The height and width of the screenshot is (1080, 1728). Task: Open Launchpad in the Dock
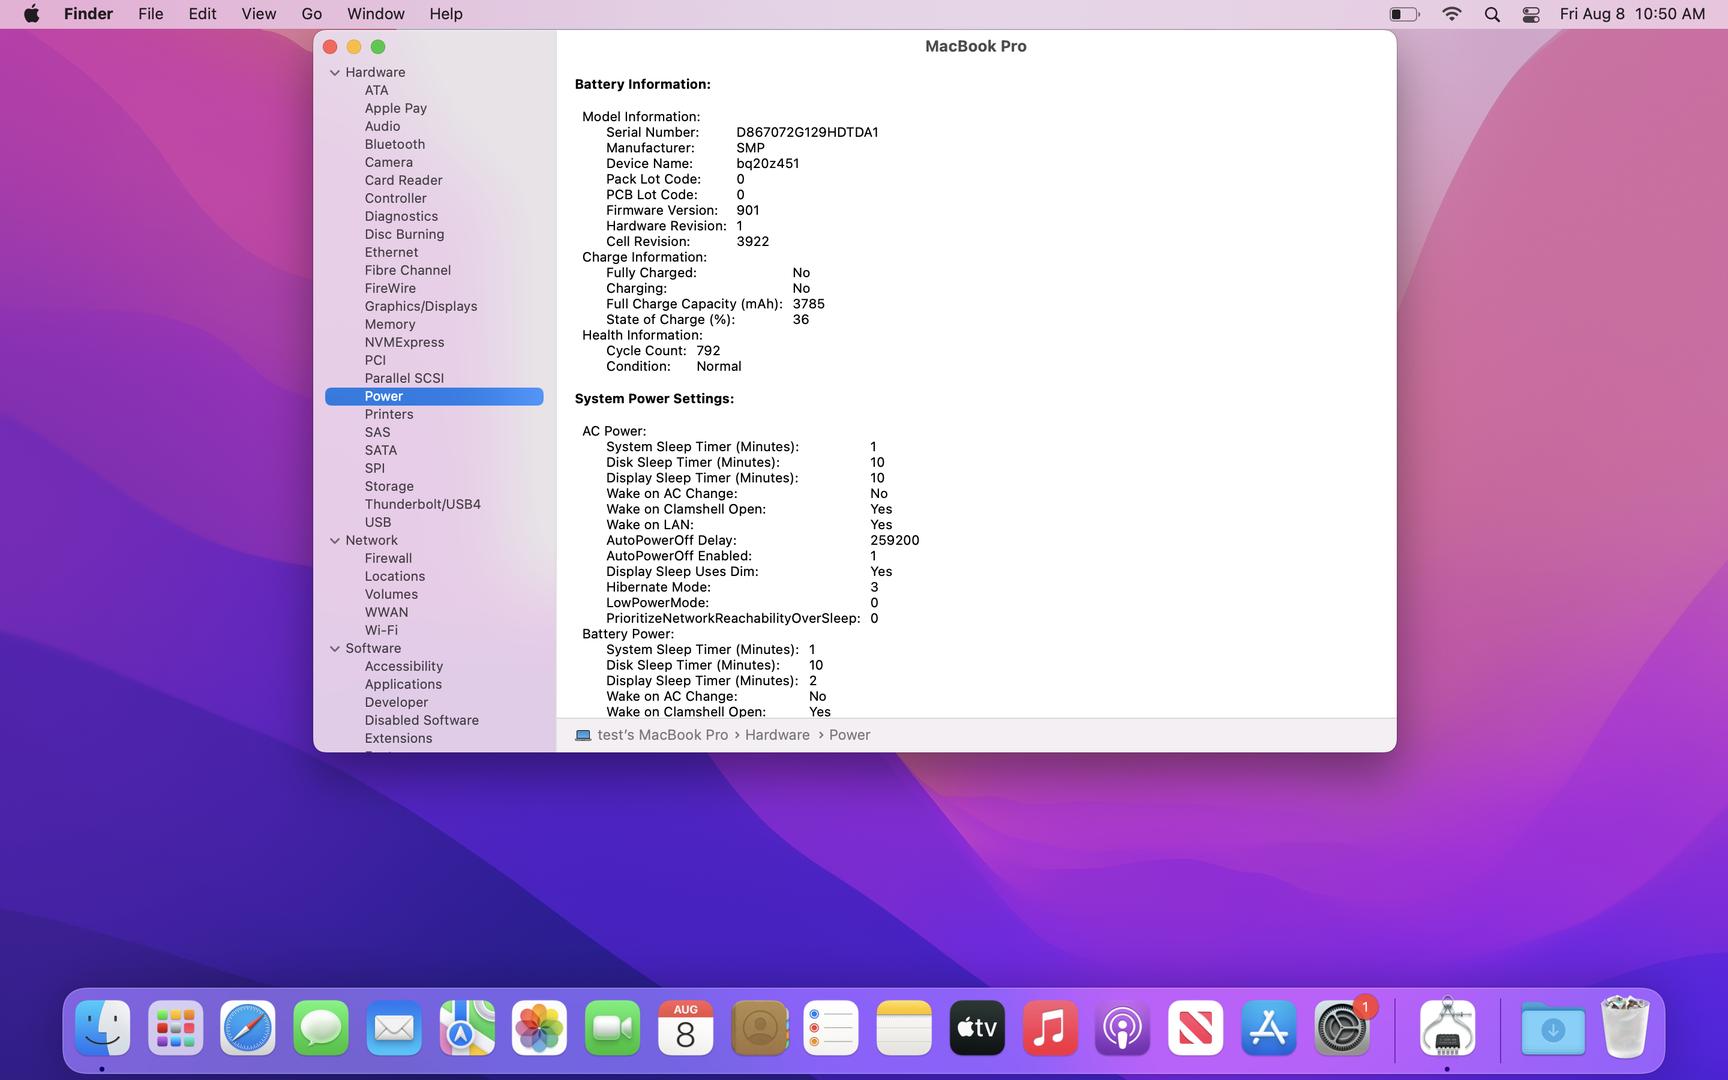(175, 1028)
